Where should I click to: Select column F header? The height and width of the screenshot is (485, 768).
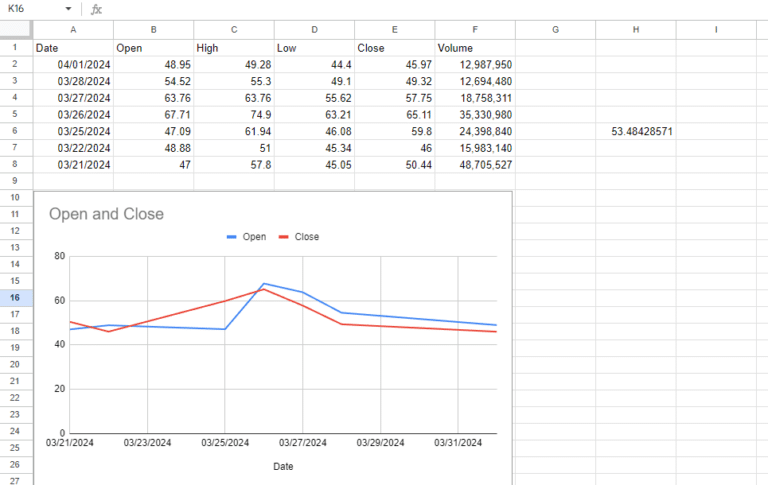pyautogui.click(x=475, y=30)
